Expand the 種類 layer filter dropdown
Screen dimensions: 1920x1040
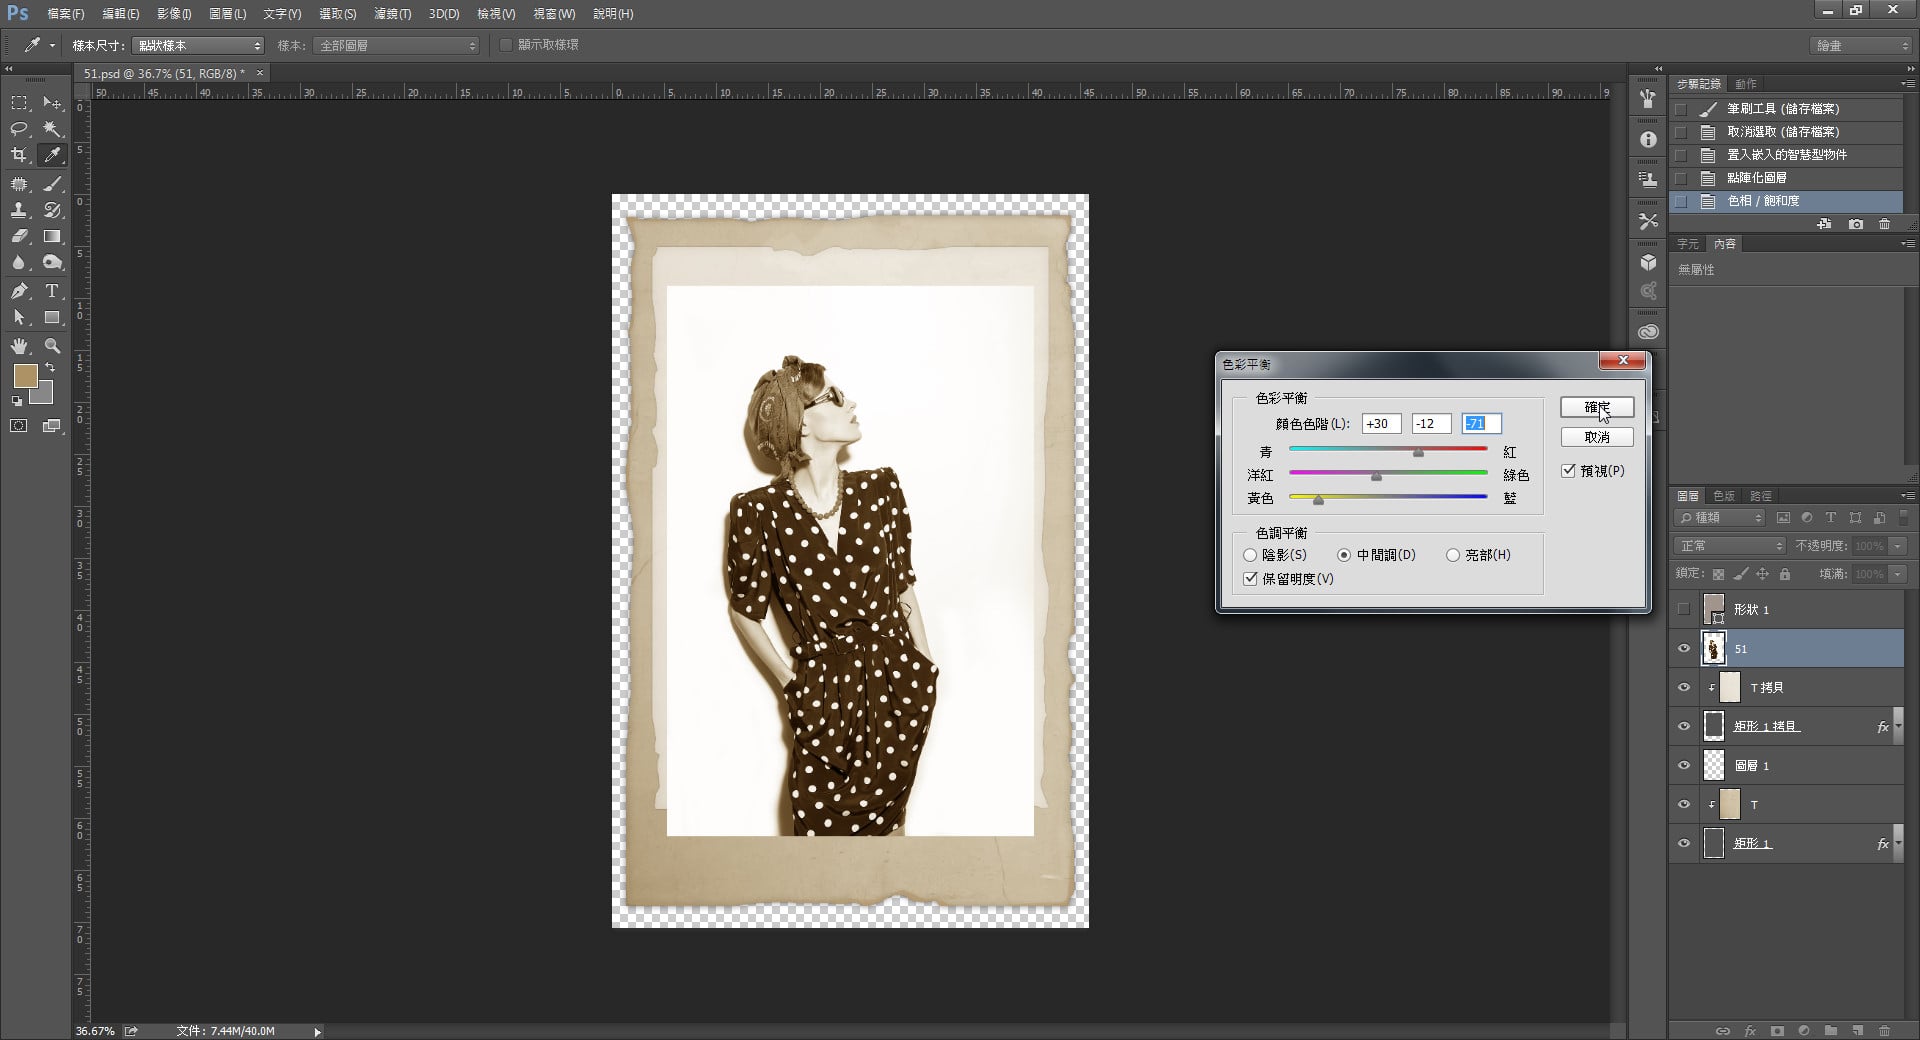(x=1720, y=518)
